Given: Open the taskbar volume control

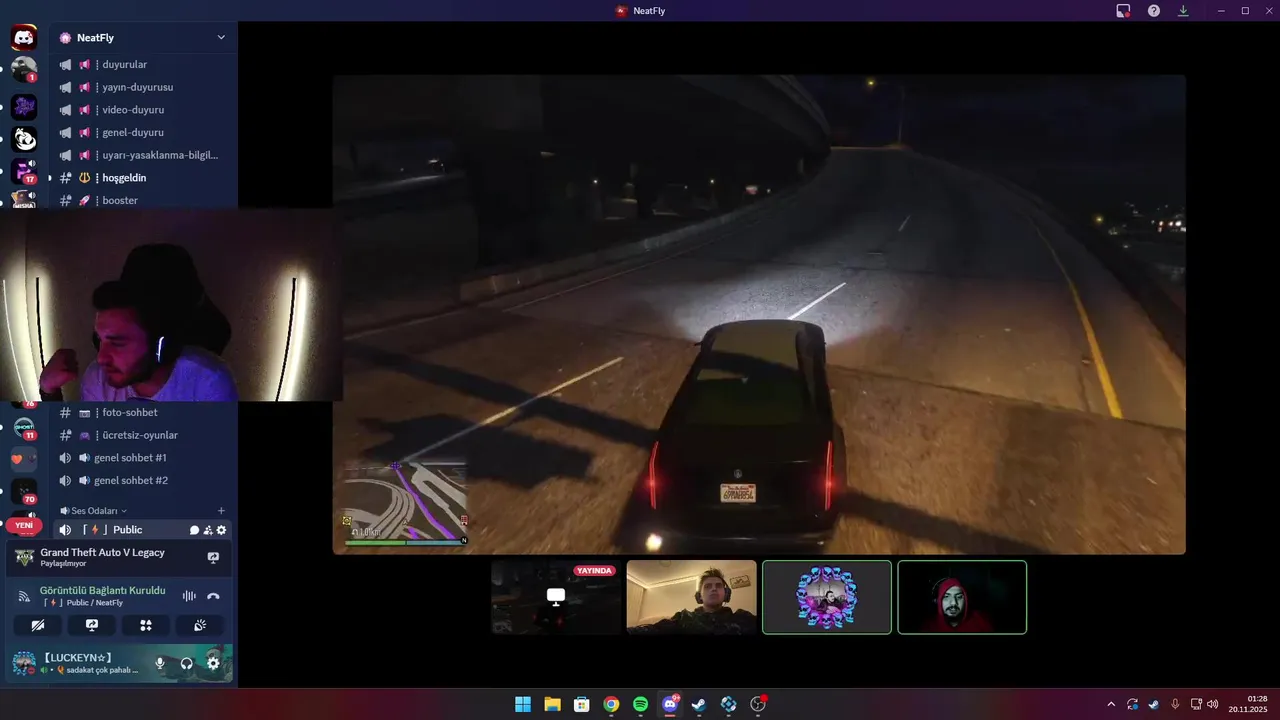Looking at the screenshot, I should click(x=1213, y=704).
